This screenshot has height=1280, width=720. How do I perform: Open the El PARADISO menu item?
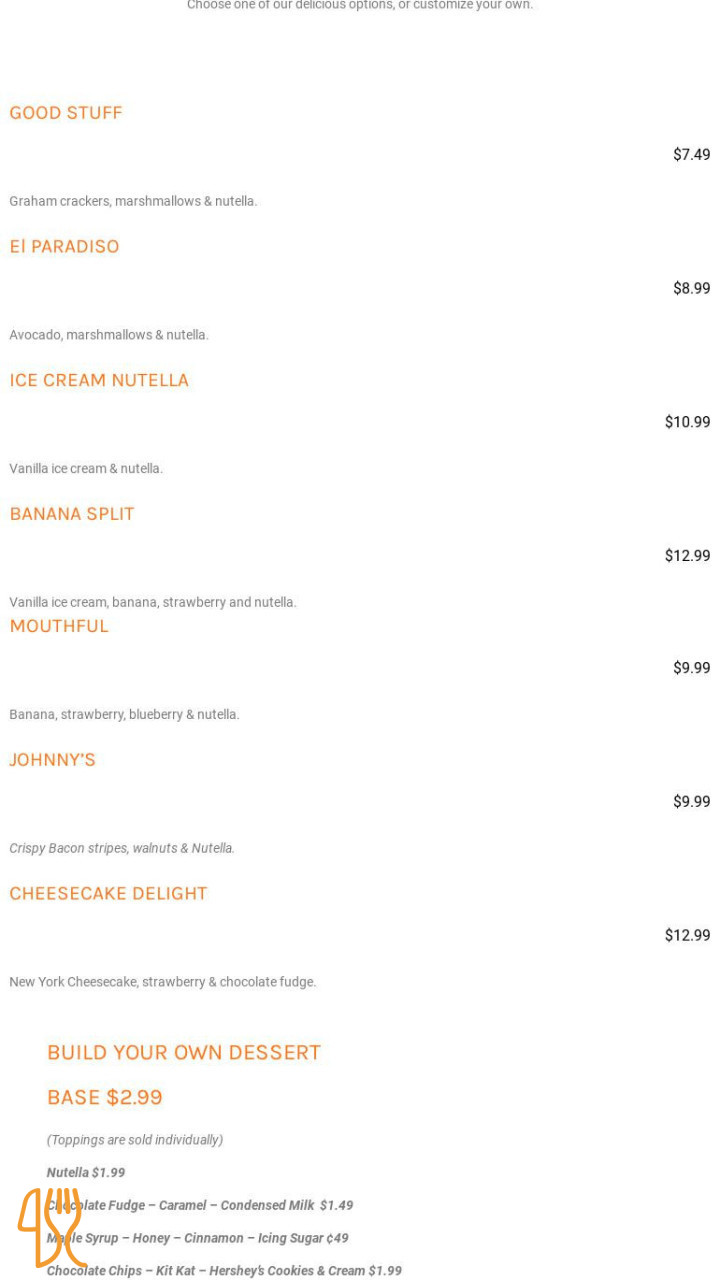pyautogui.click(x=64, y=247)
